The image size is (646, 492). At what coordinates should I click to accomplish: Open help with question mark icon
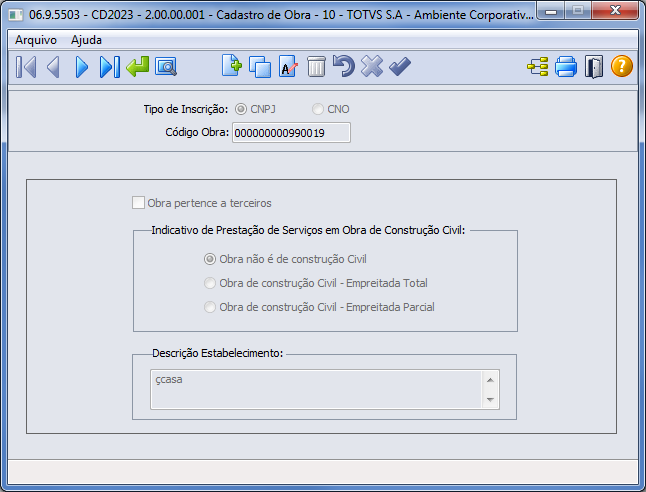622,66
